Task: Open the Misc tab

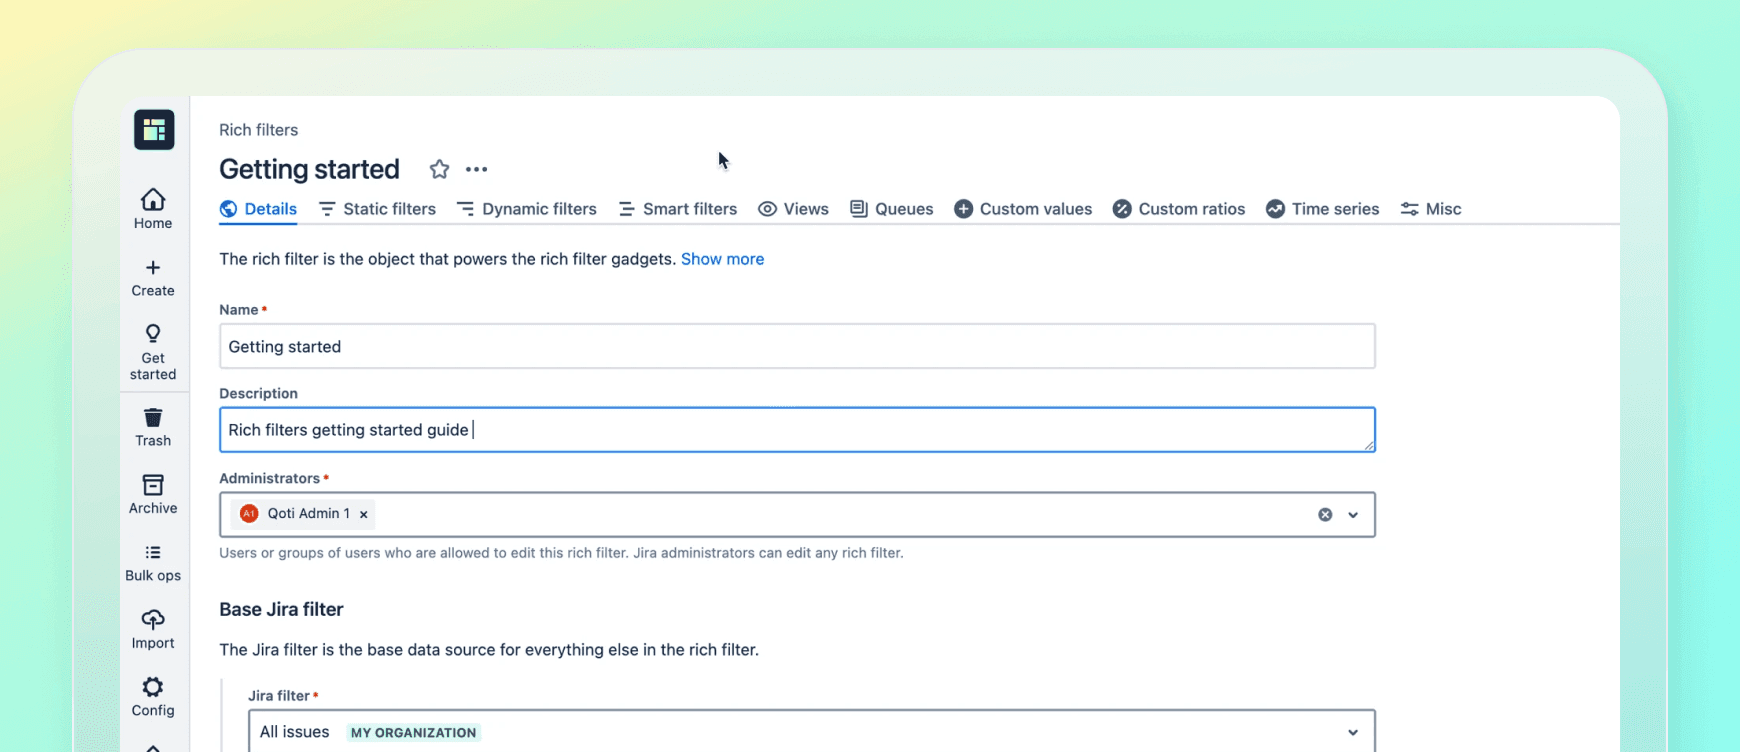Action: click(x=1431, y=209)
